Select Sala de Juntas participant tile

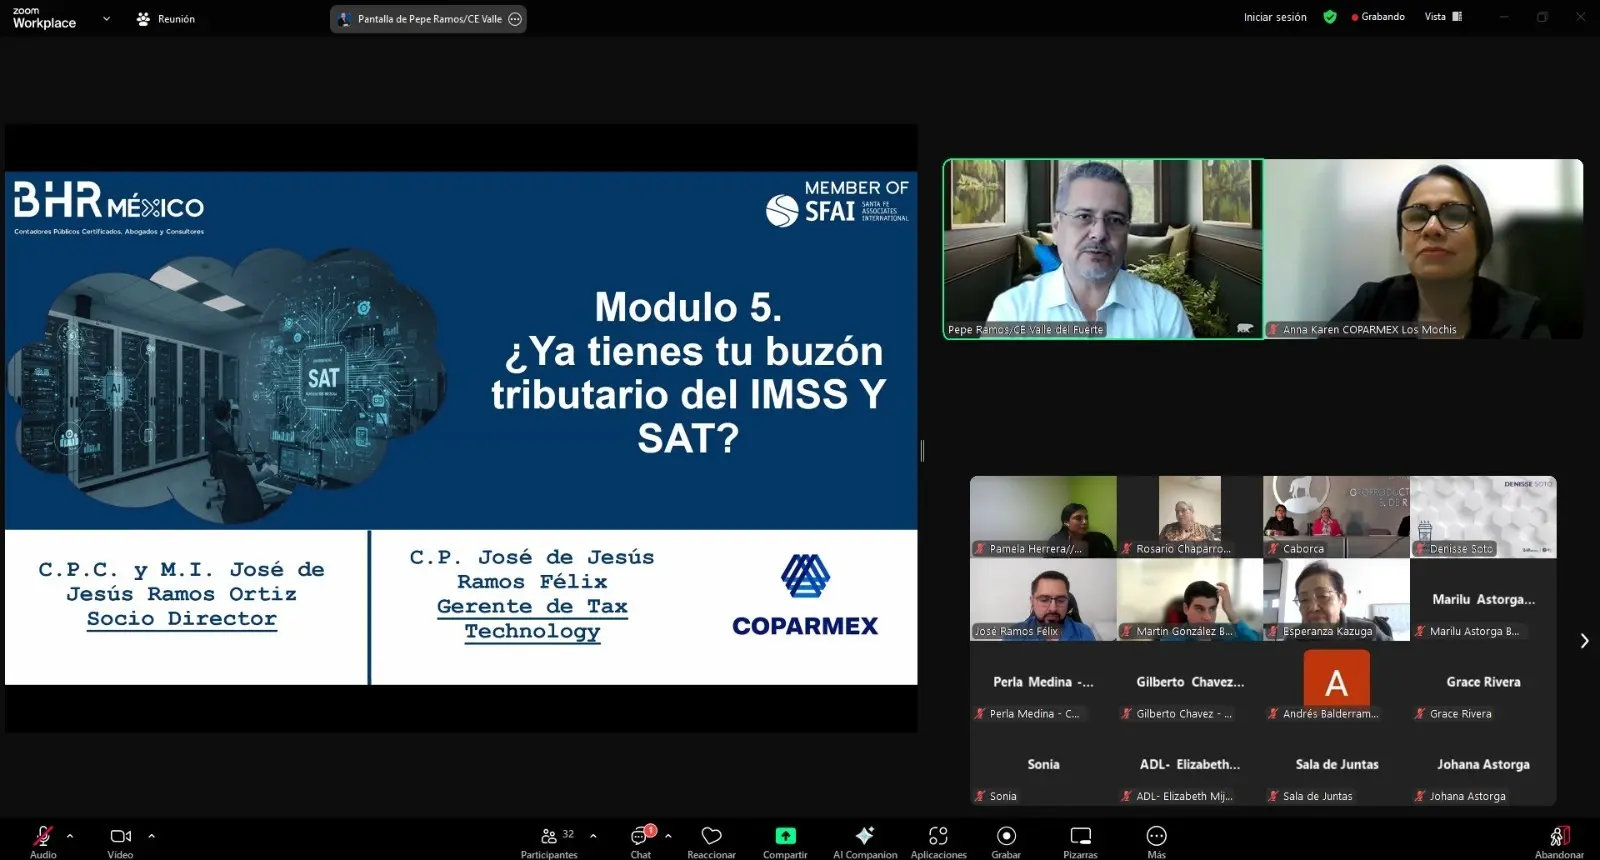(x=1336, y=765)
